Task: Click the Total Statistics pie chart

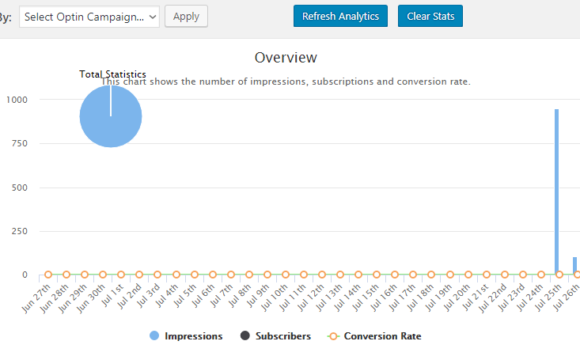Action: 111,116
